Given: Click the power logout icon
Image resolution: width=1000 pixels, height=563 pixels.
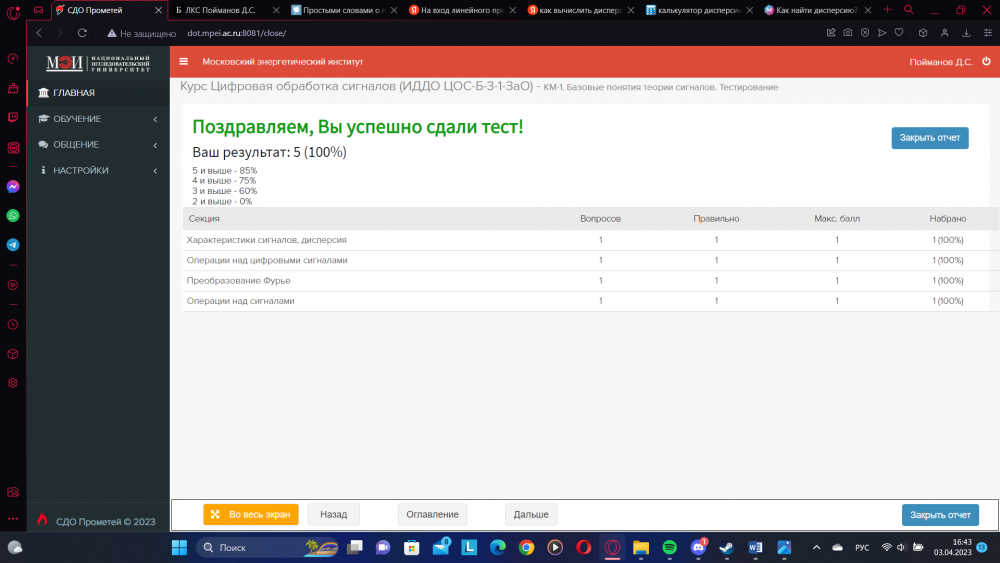Looking at the screenshot, I should pyautogui.click(x=986, y=61).
